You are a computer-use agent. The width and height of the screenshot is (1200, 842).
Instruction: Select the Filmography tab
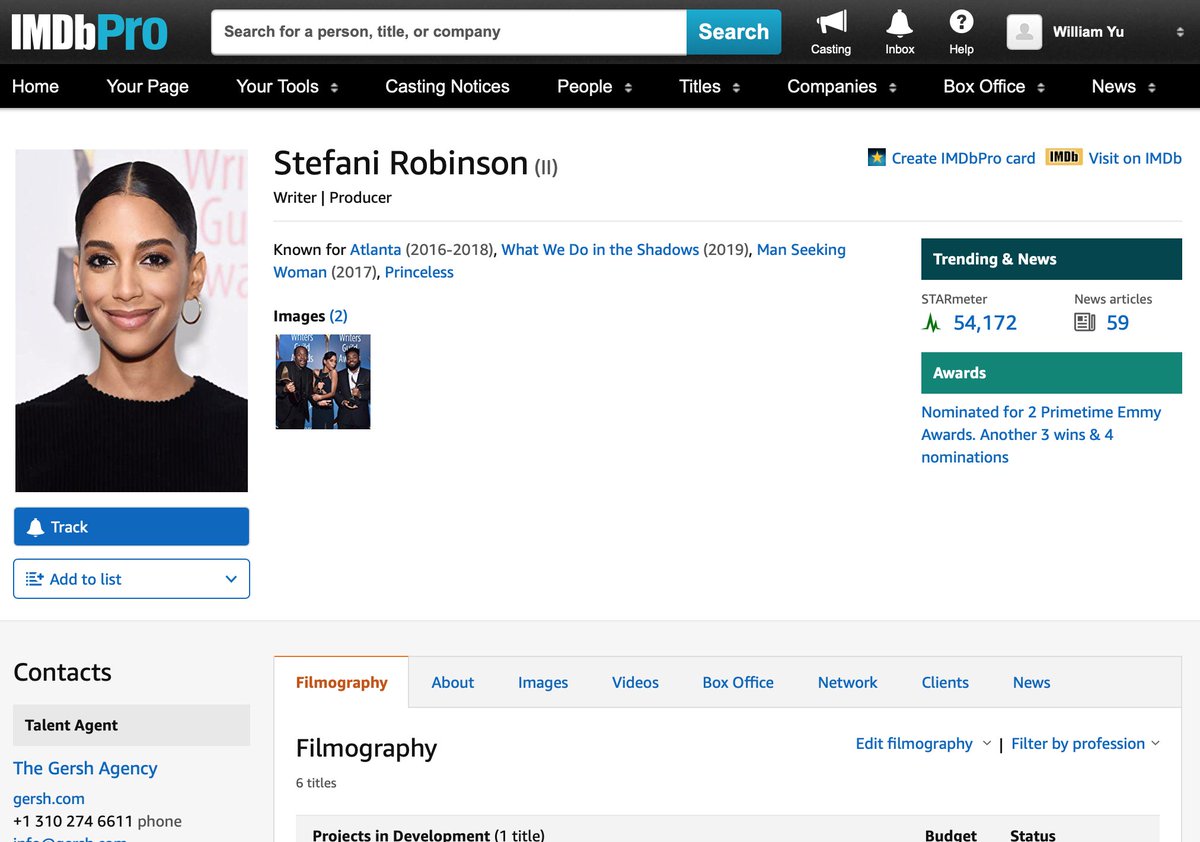341,682
